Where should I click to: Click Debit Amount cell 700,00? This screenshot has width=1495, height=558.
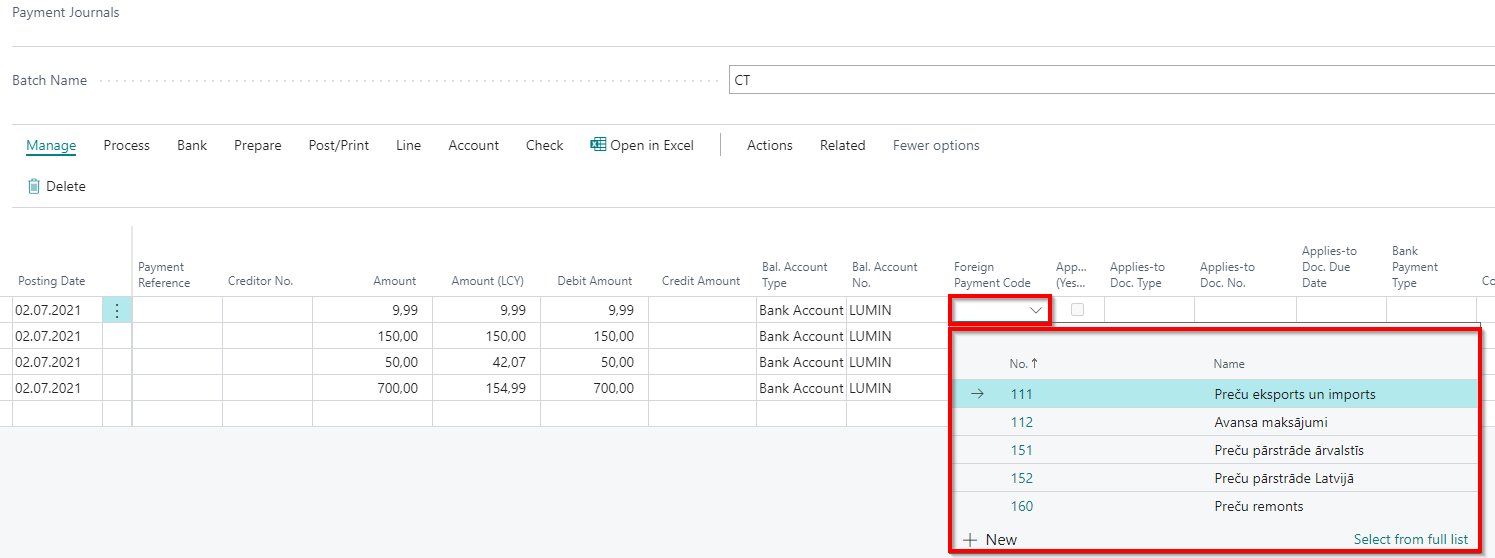594,388
